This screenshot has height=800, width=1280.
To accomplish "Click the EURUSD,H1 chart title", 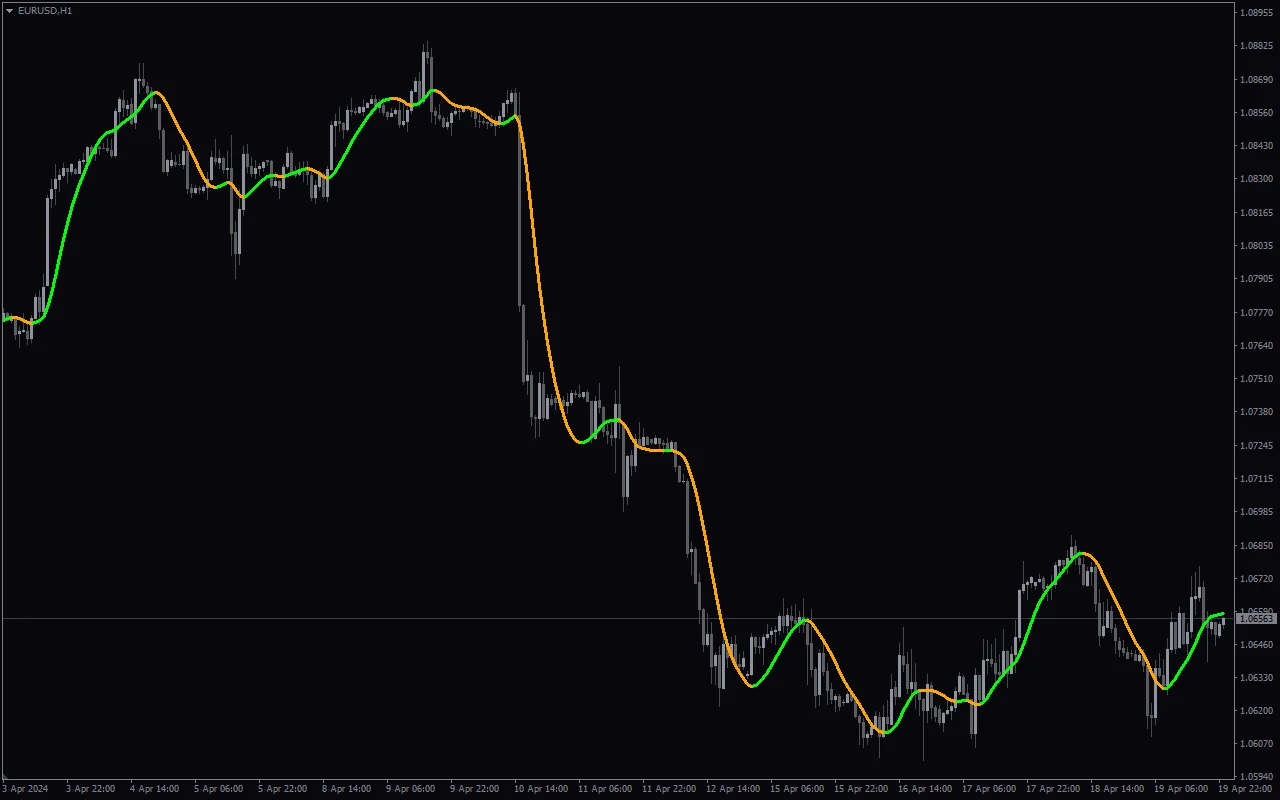I will [45, 10].
